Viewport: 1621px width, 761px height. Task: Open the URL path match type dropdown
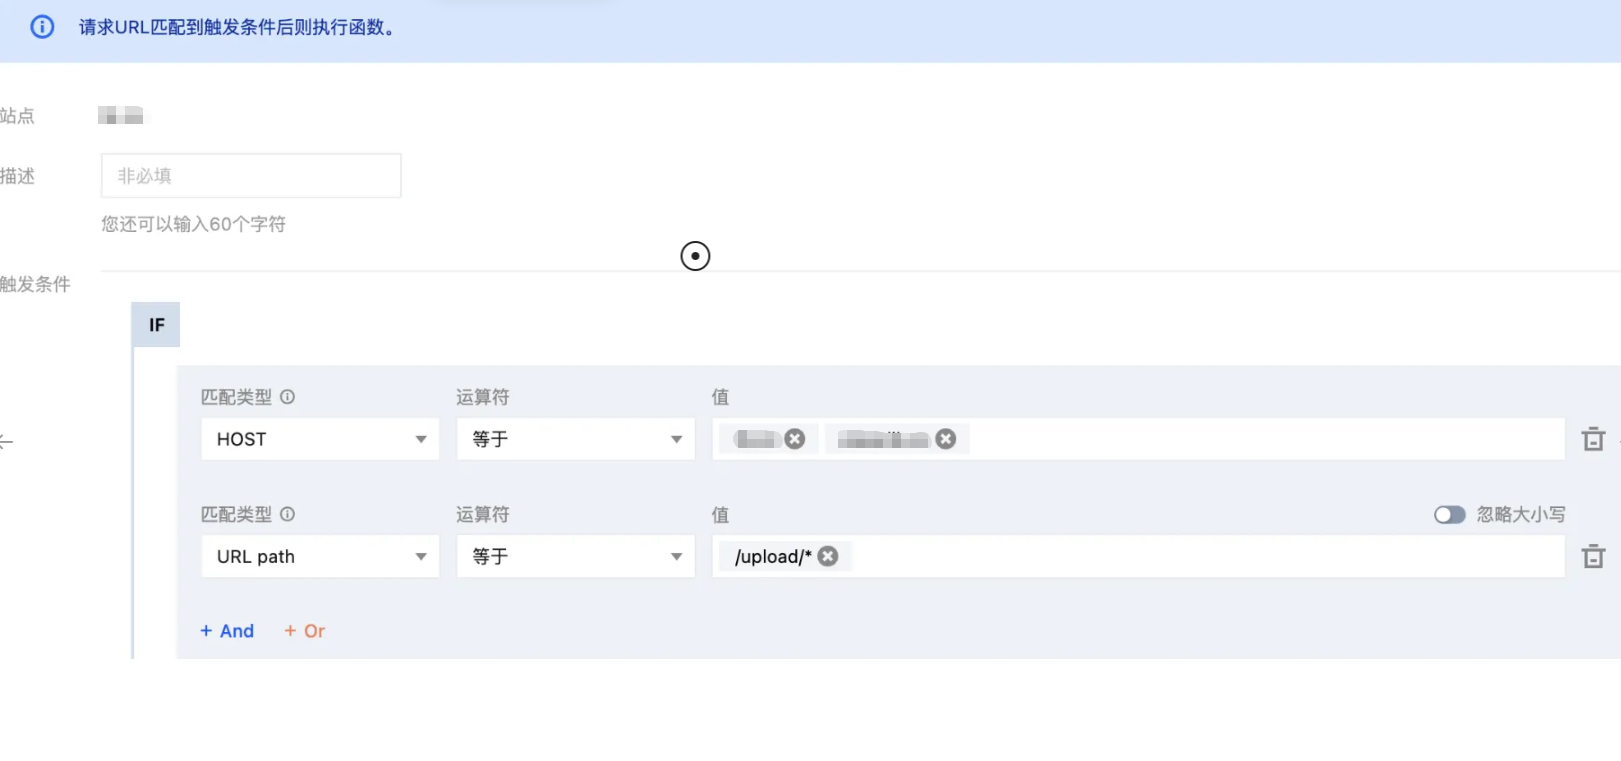click(320, 557)
